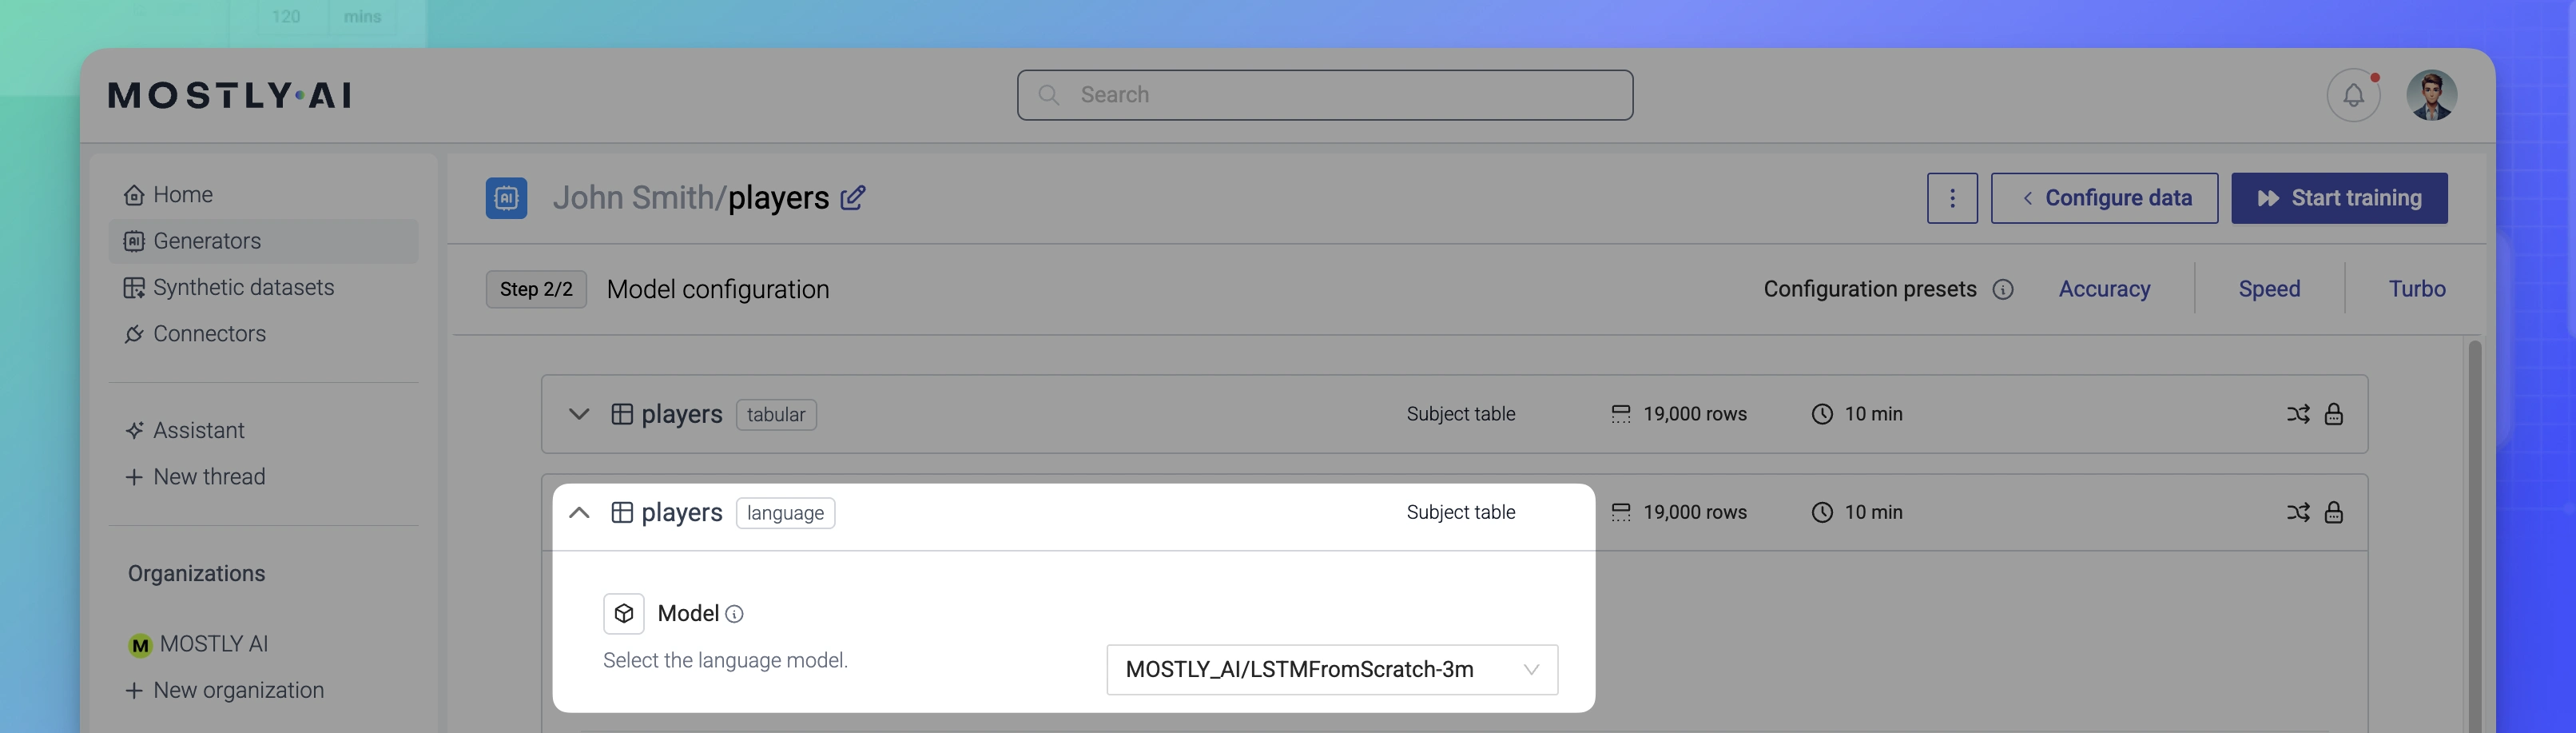Show Configuration presets info tooltip
The width and height of the screenshot is (2576, 733).
click(x=2003, y=289)
